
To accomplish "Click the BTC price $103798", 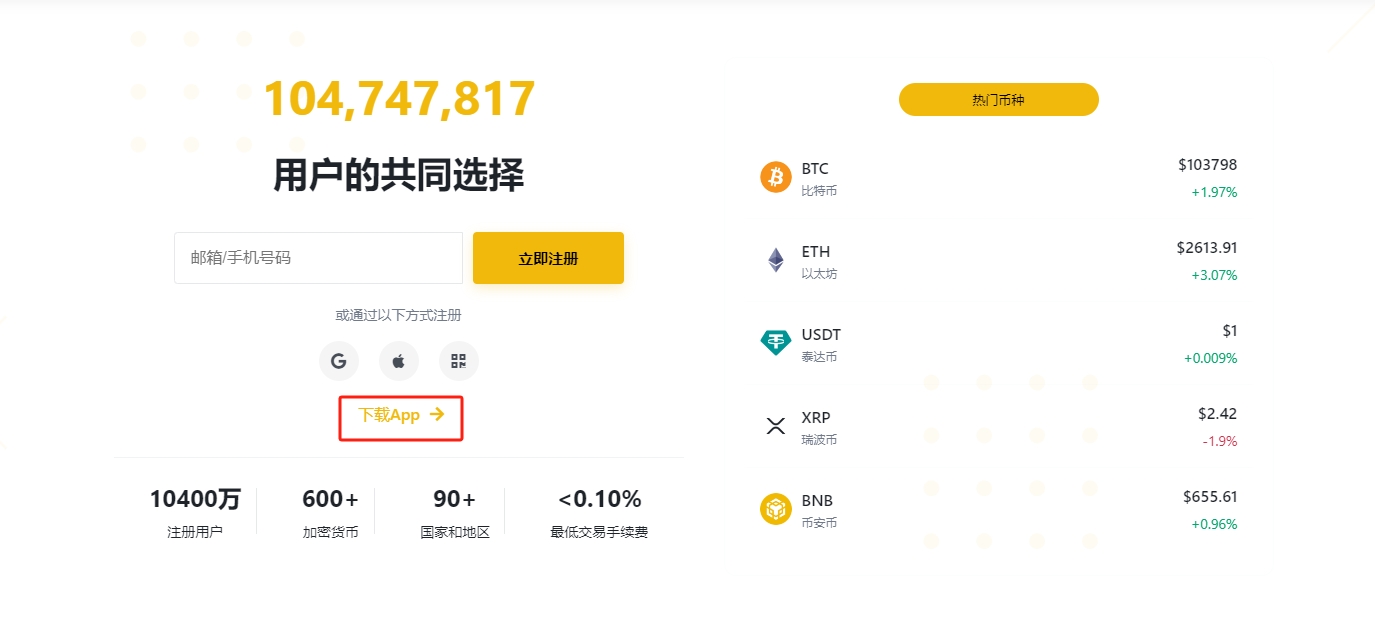I will tap(1207, 164).
